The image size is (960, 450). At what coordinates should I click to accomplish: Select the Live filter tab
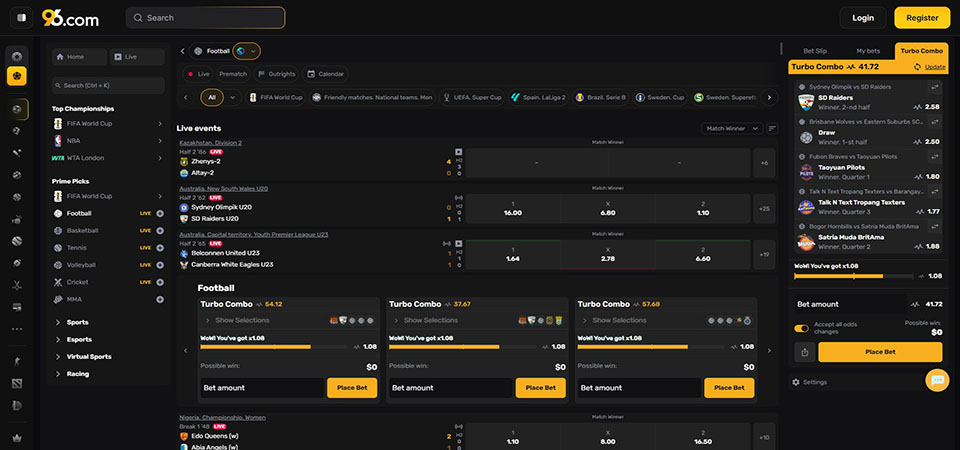click(x=198, y=74)
